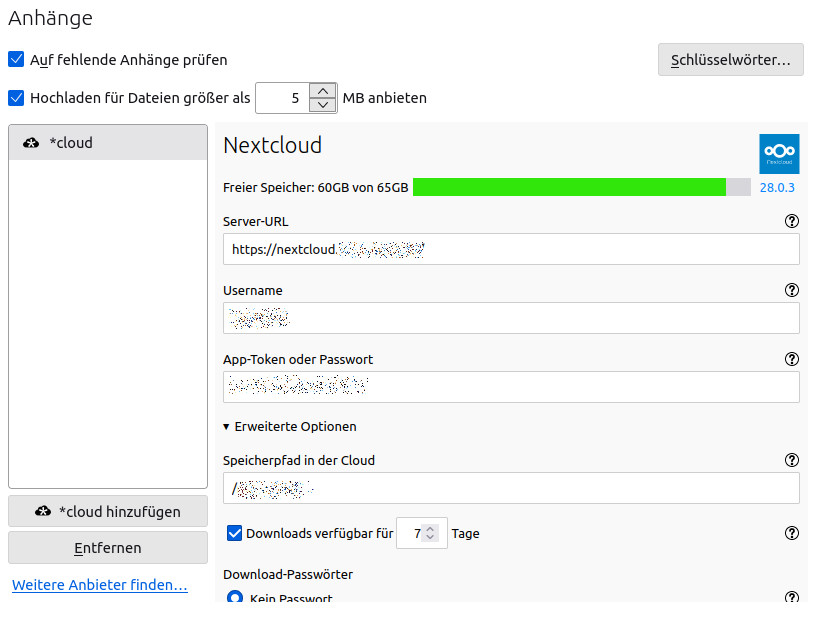Click inside the Server-URL input field
814x622 pixels.
pyautogui.click(x=510, y=249)
